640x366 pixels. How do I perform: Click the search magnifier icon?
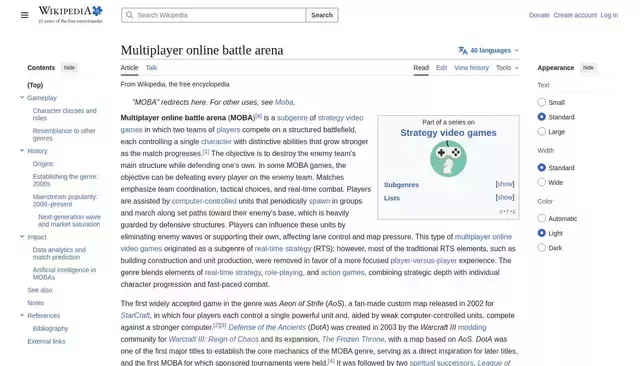[x=130, y=15]
